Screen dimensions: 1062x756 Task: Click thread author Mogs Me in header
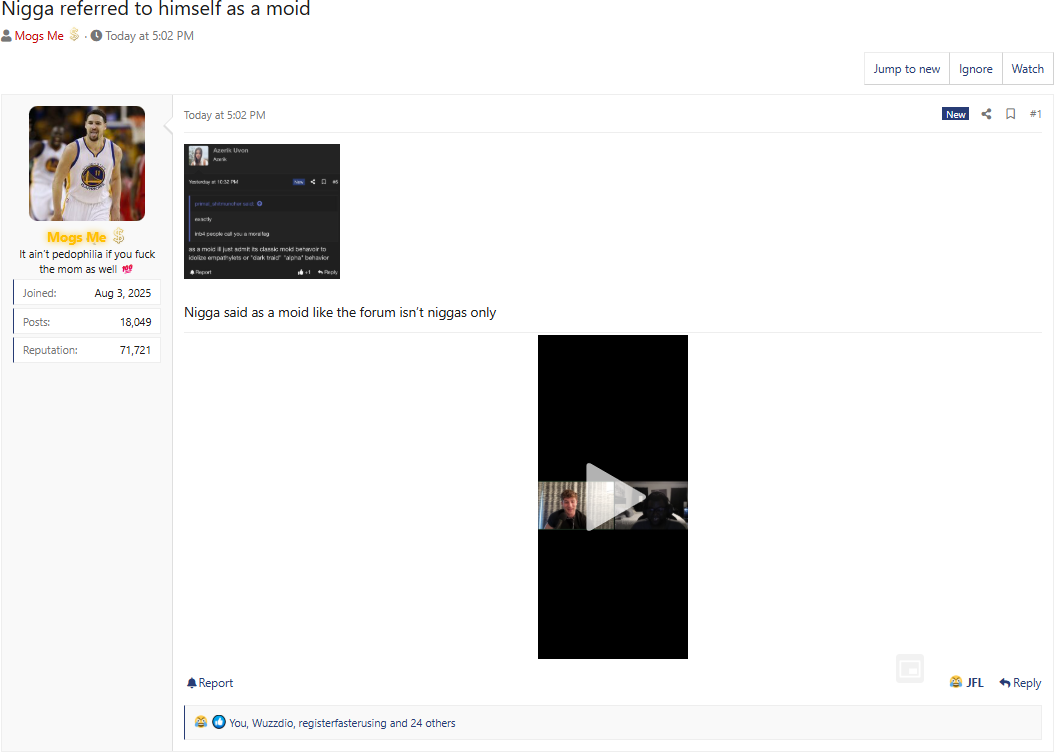39,36
